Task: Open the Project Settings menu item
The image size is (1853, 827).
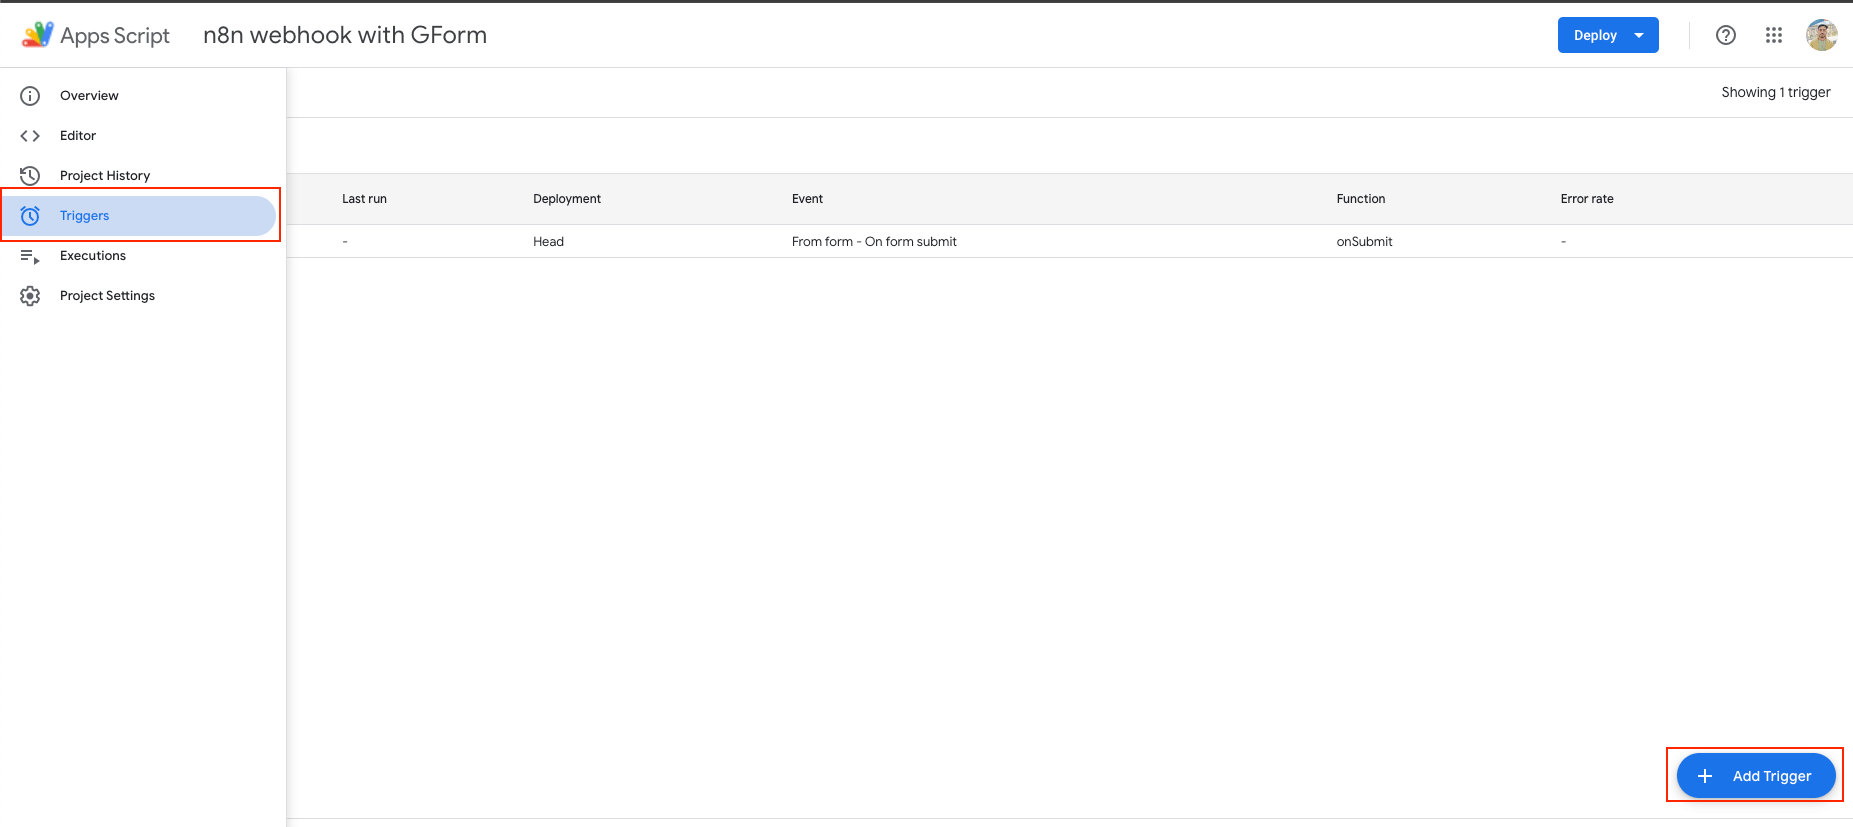Action: (138, 296)
